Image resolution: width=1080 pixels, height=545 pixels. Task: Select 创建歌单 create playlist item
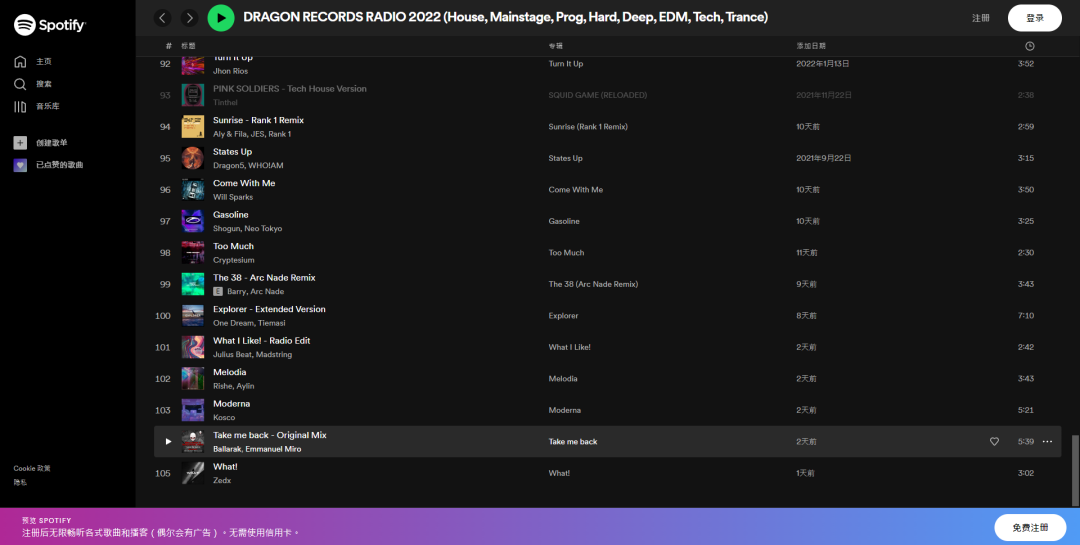pyautogui.click(x=52, y=143)
